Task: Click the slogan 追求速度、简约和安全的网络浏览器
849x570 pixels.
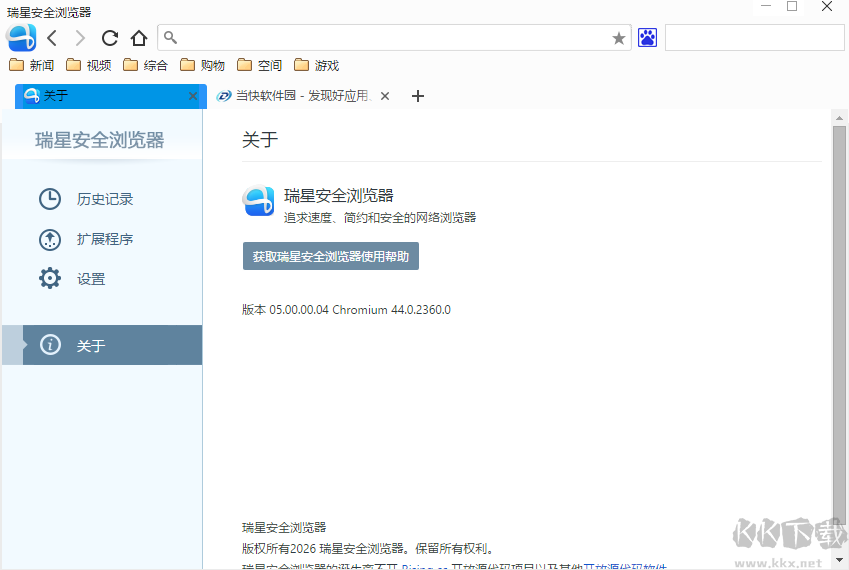Action: click(x=380, y=218)
